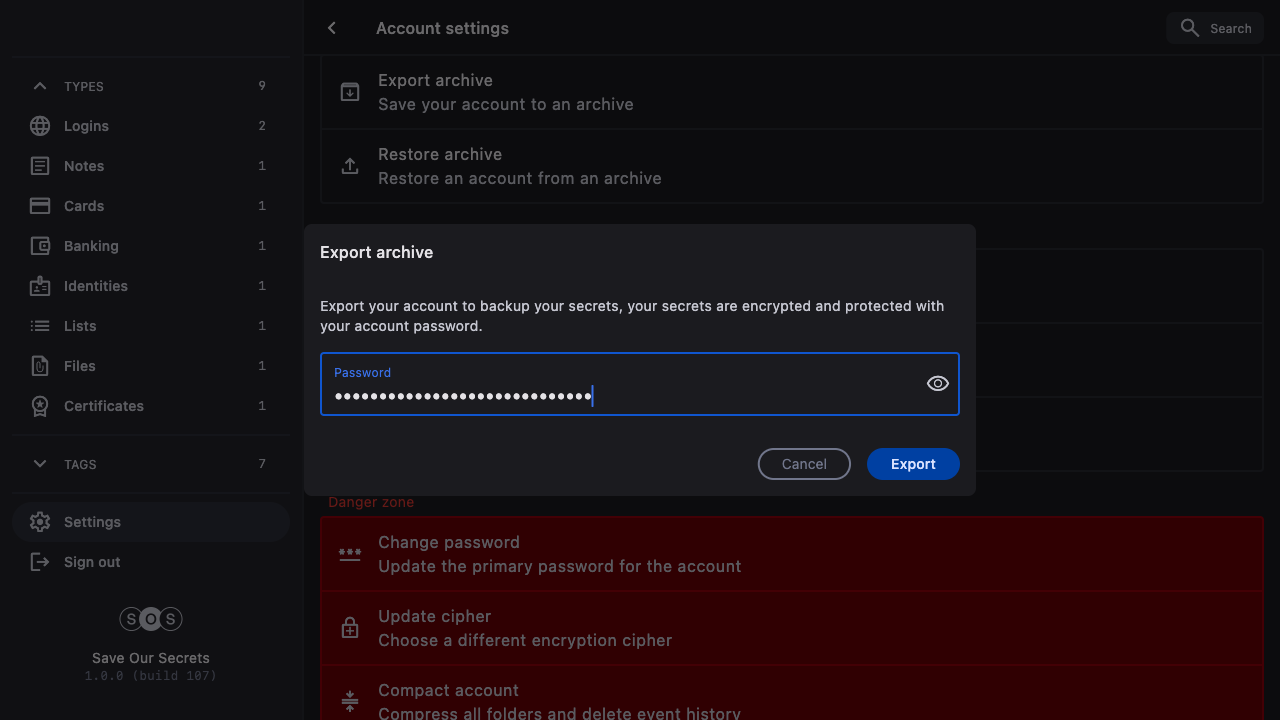
Task: Collapse the TYPES section
Action: coord(40,86)
